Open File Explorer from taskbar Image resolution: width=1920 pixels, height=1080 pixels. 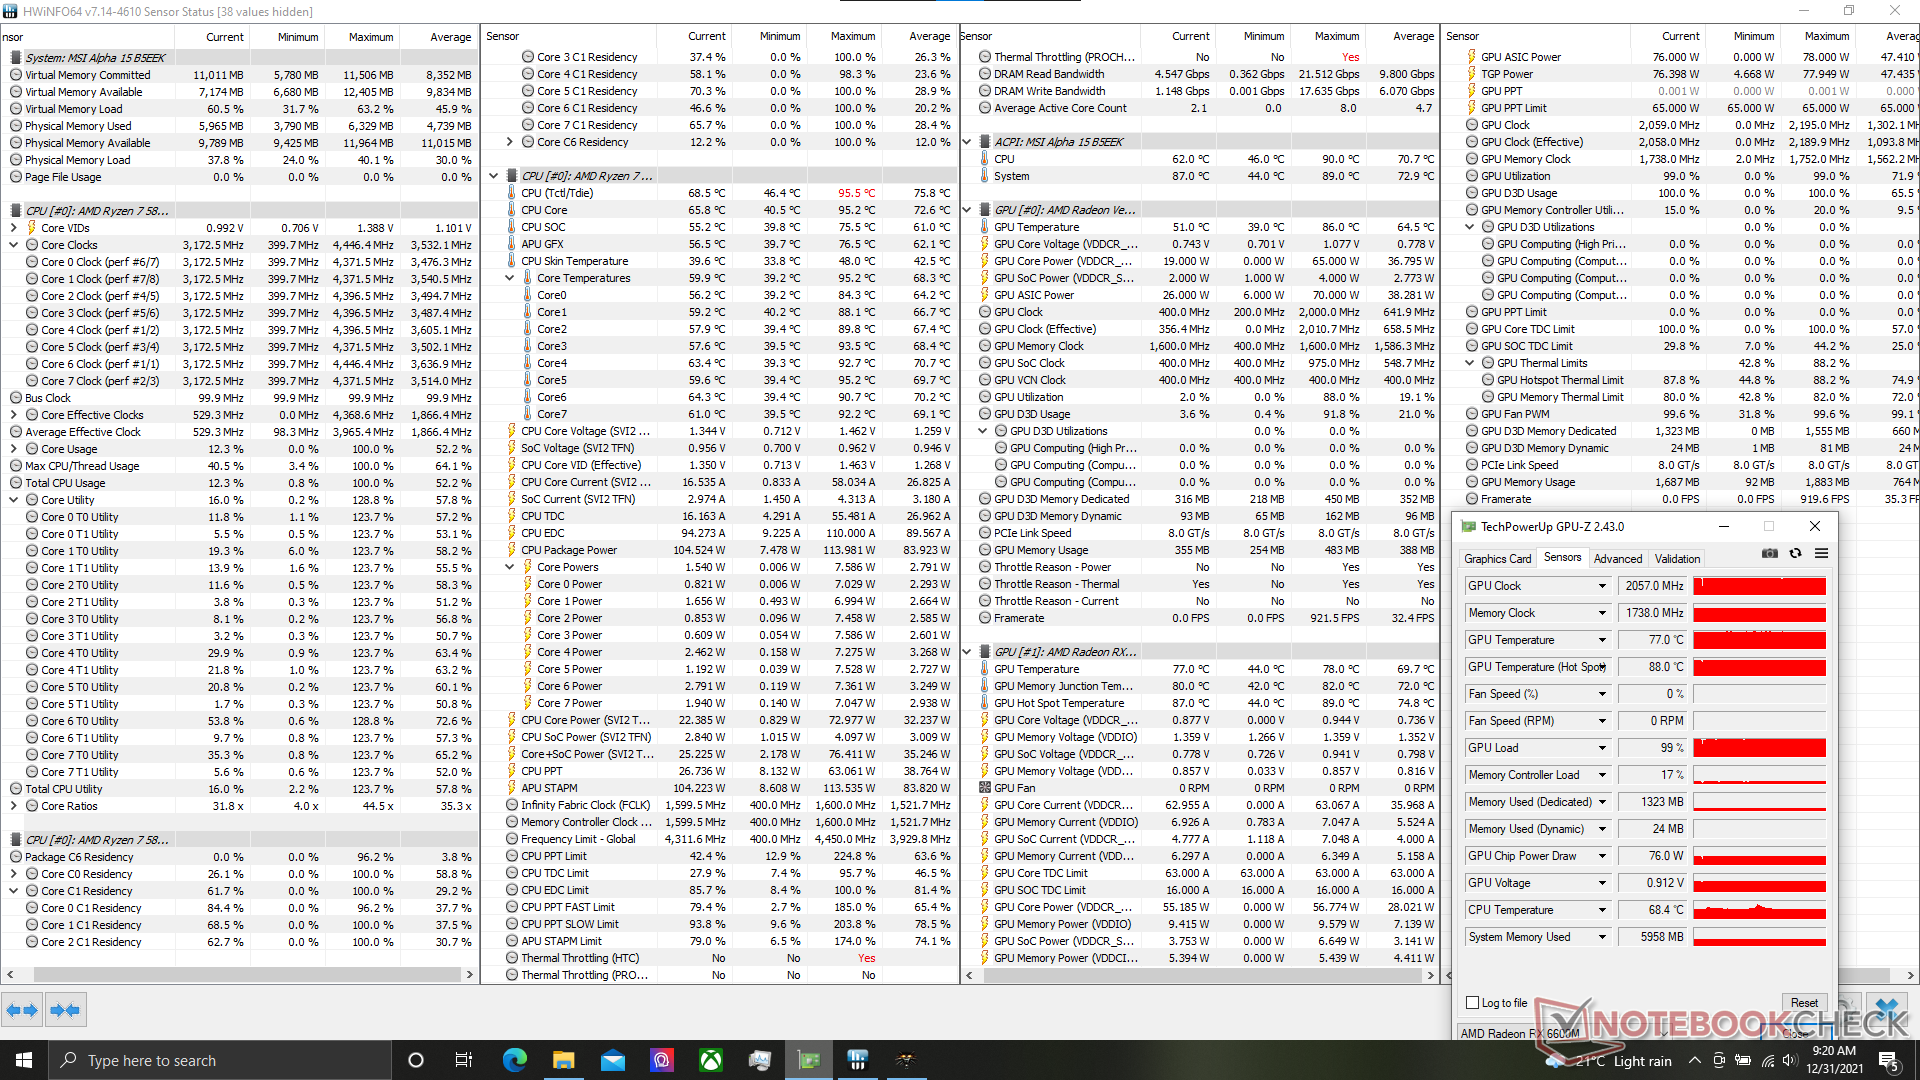pyautogui.click(x=563, y=1060)
